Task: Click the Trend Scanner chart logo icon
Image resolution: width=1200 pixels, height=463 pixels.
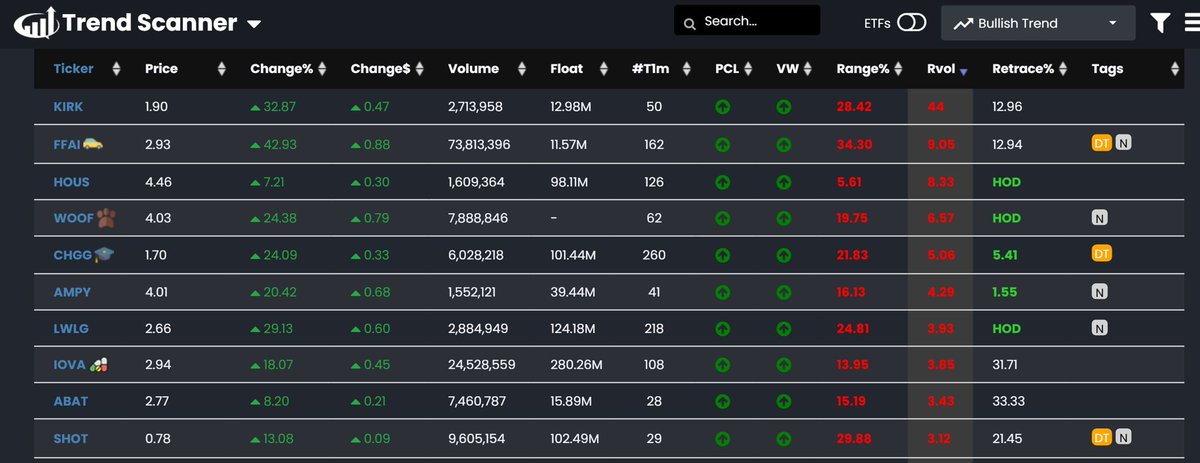Action: [x=37, y=22]
